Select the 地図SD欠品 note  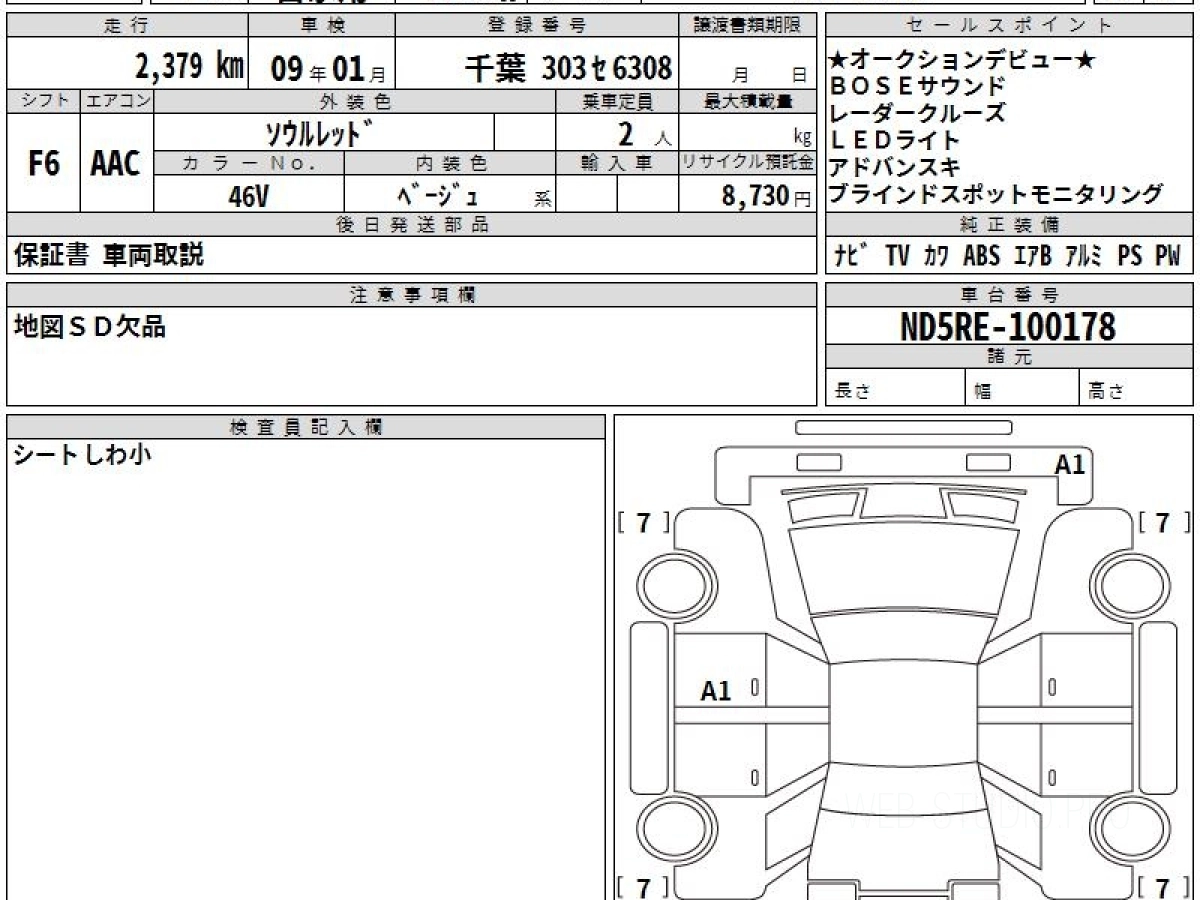[89, 325]
